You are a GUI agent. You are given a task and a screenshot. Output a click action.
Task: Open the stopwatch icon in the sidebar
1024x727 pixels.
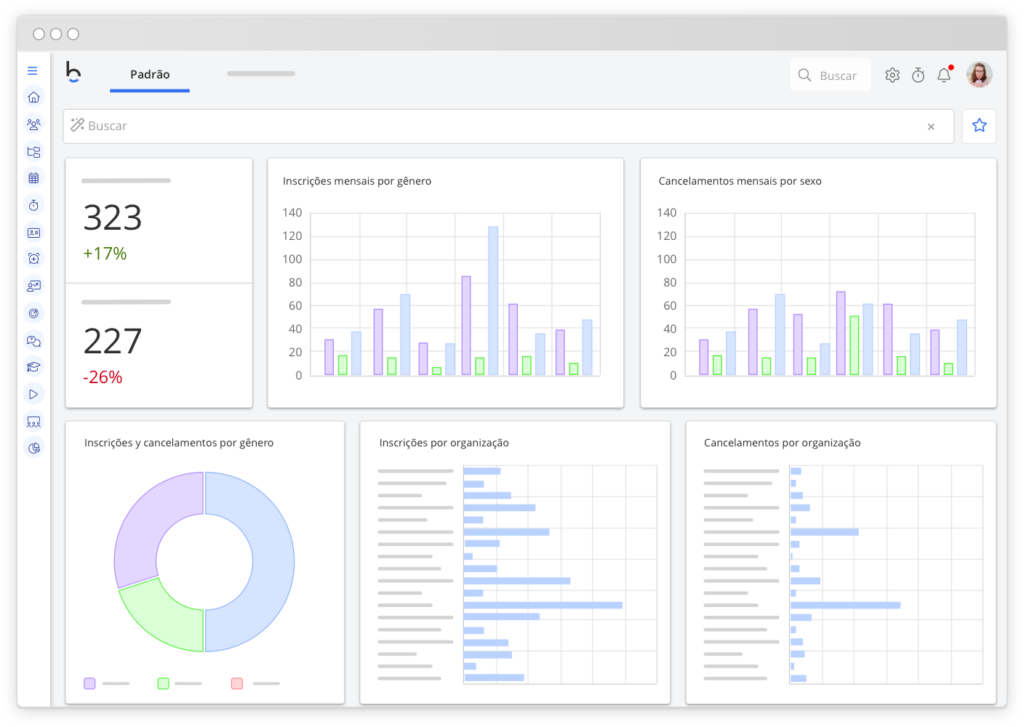(x=34, y=205)
